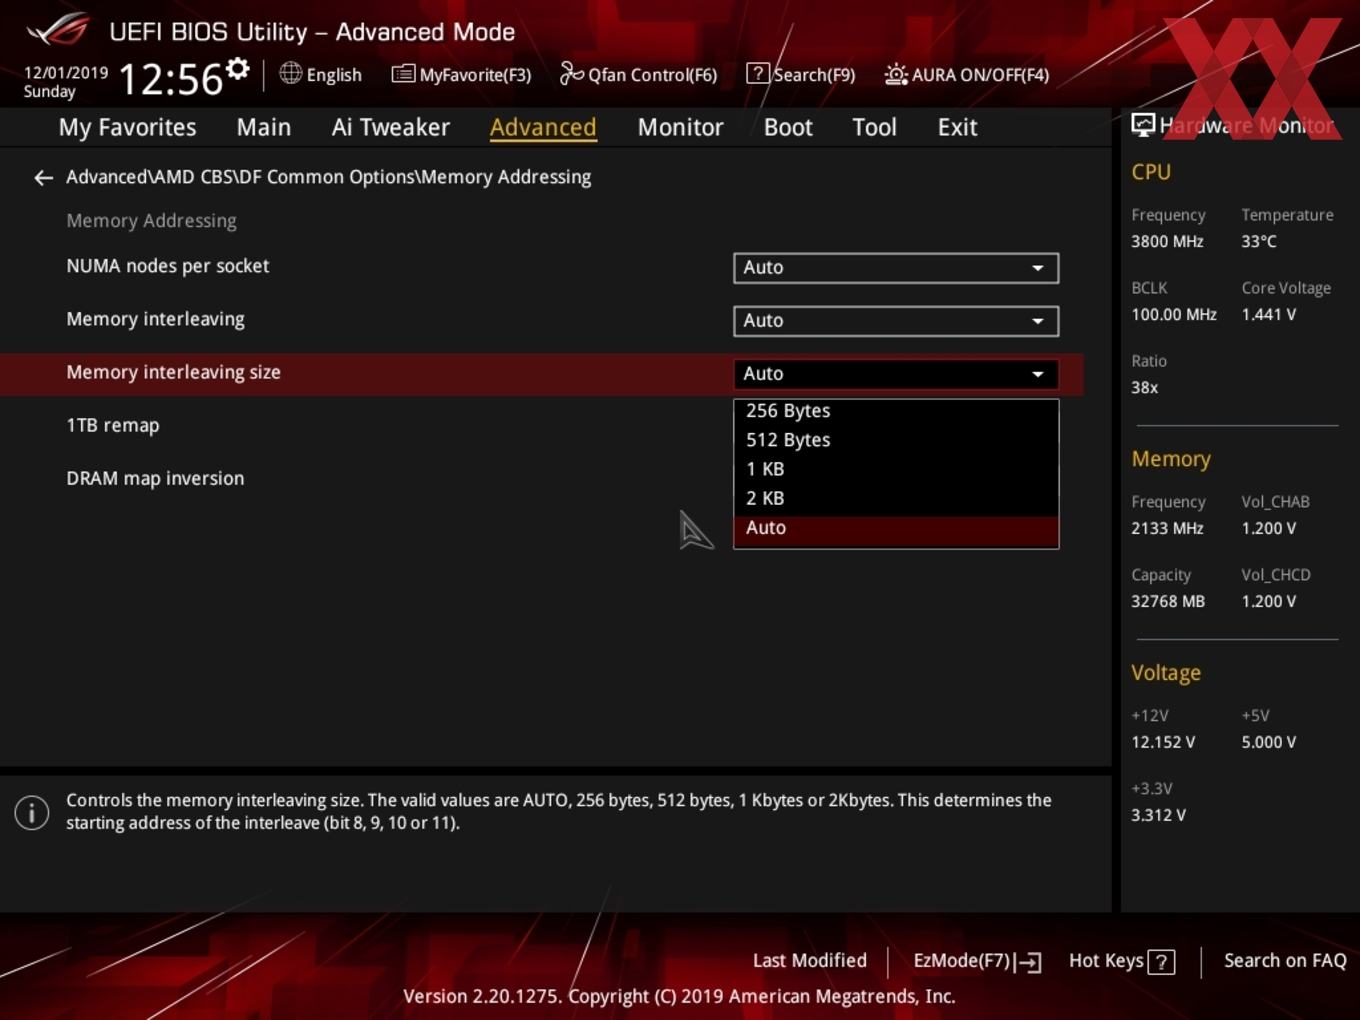Click the Search question mark icon
1360x1020 pixels.
click(758, 73)
